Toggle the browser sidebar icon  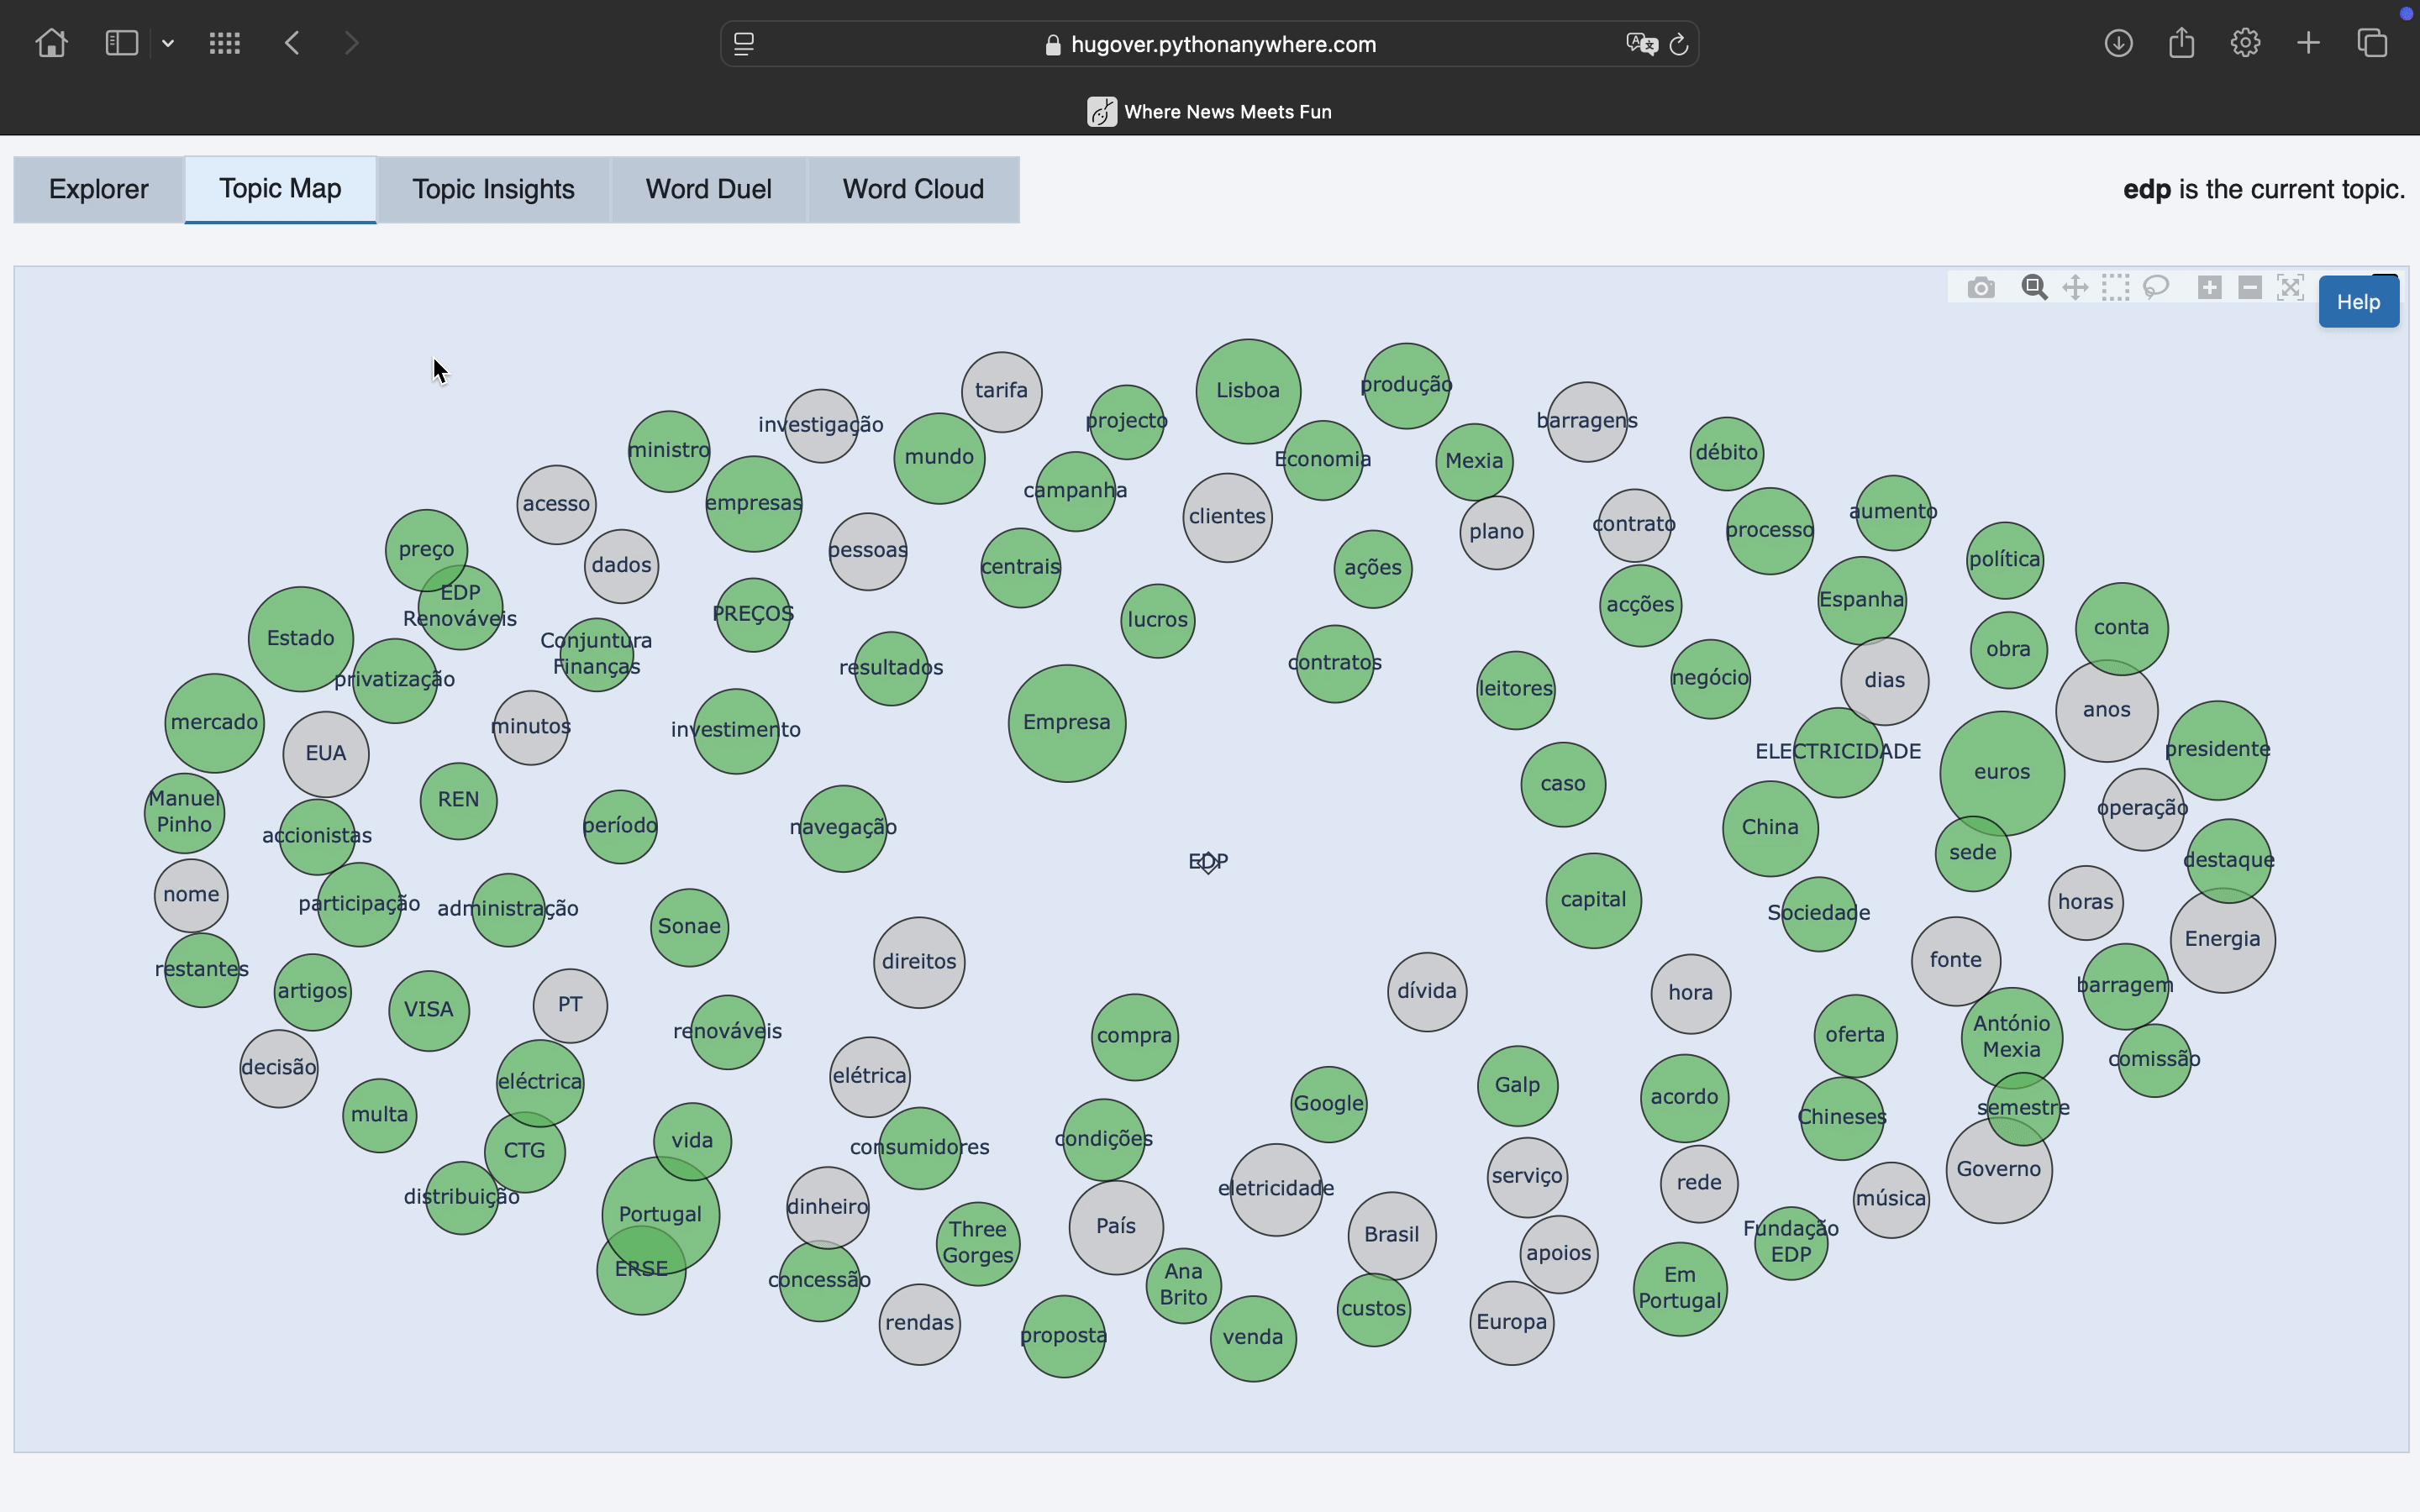(x=122, y=43)
